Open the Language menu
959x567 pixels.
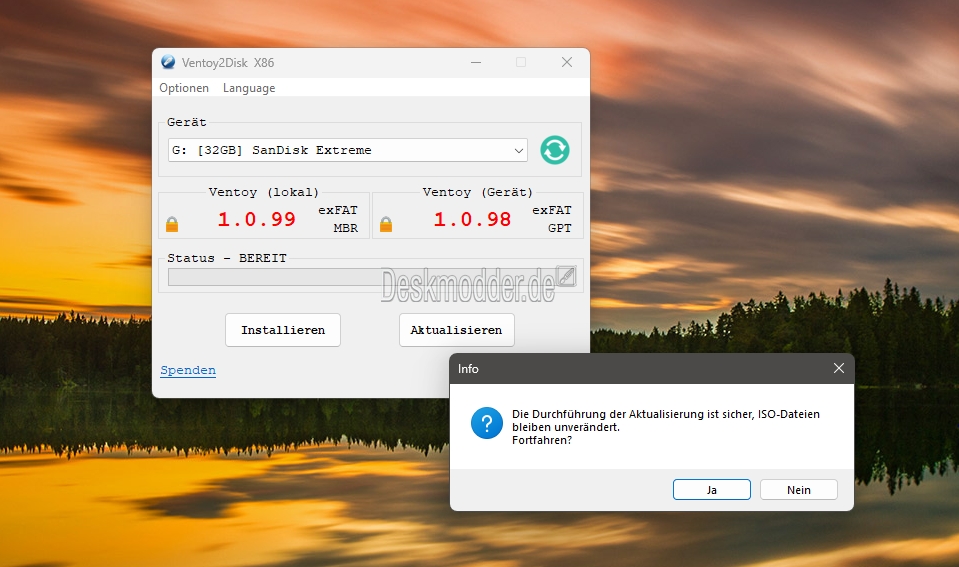[x=249, y=88]
